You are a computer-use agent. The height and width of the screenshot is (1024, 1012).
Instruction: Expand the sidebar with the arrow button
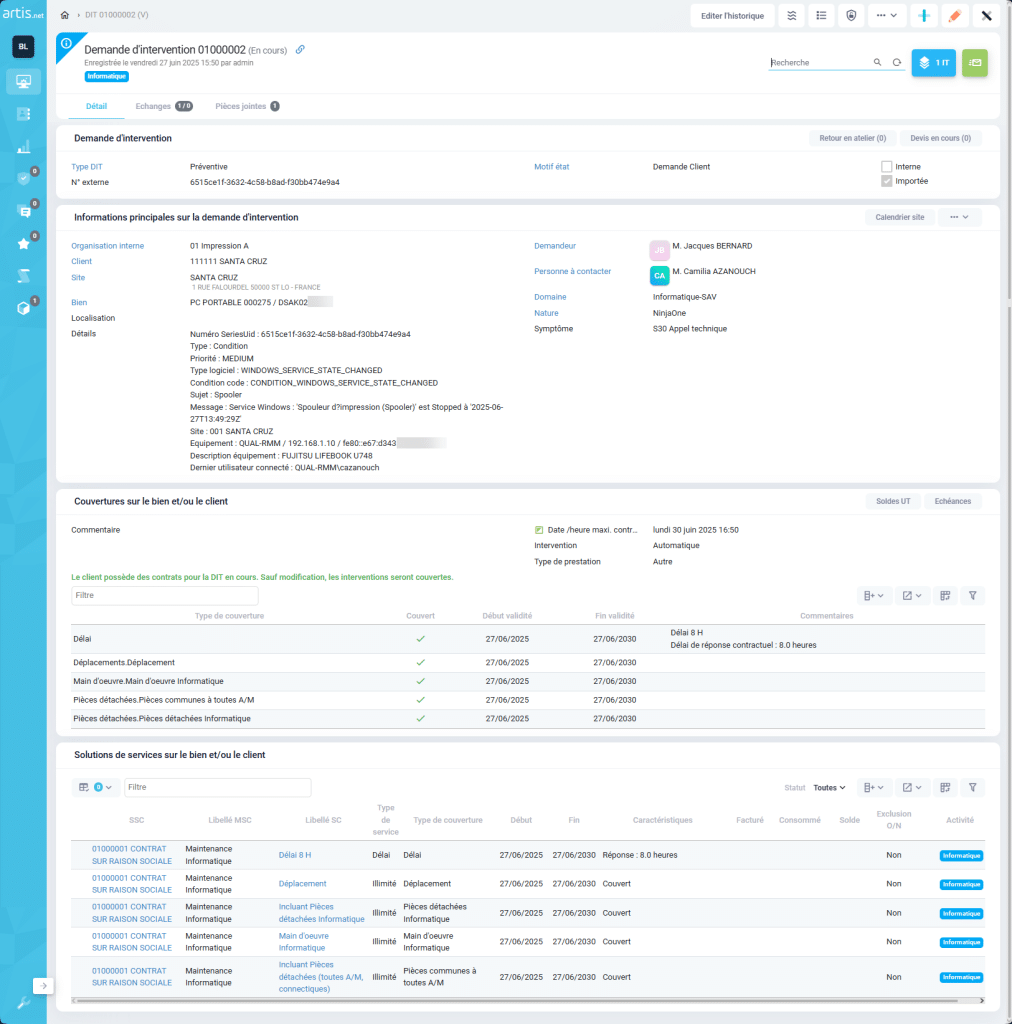(43, 985)
